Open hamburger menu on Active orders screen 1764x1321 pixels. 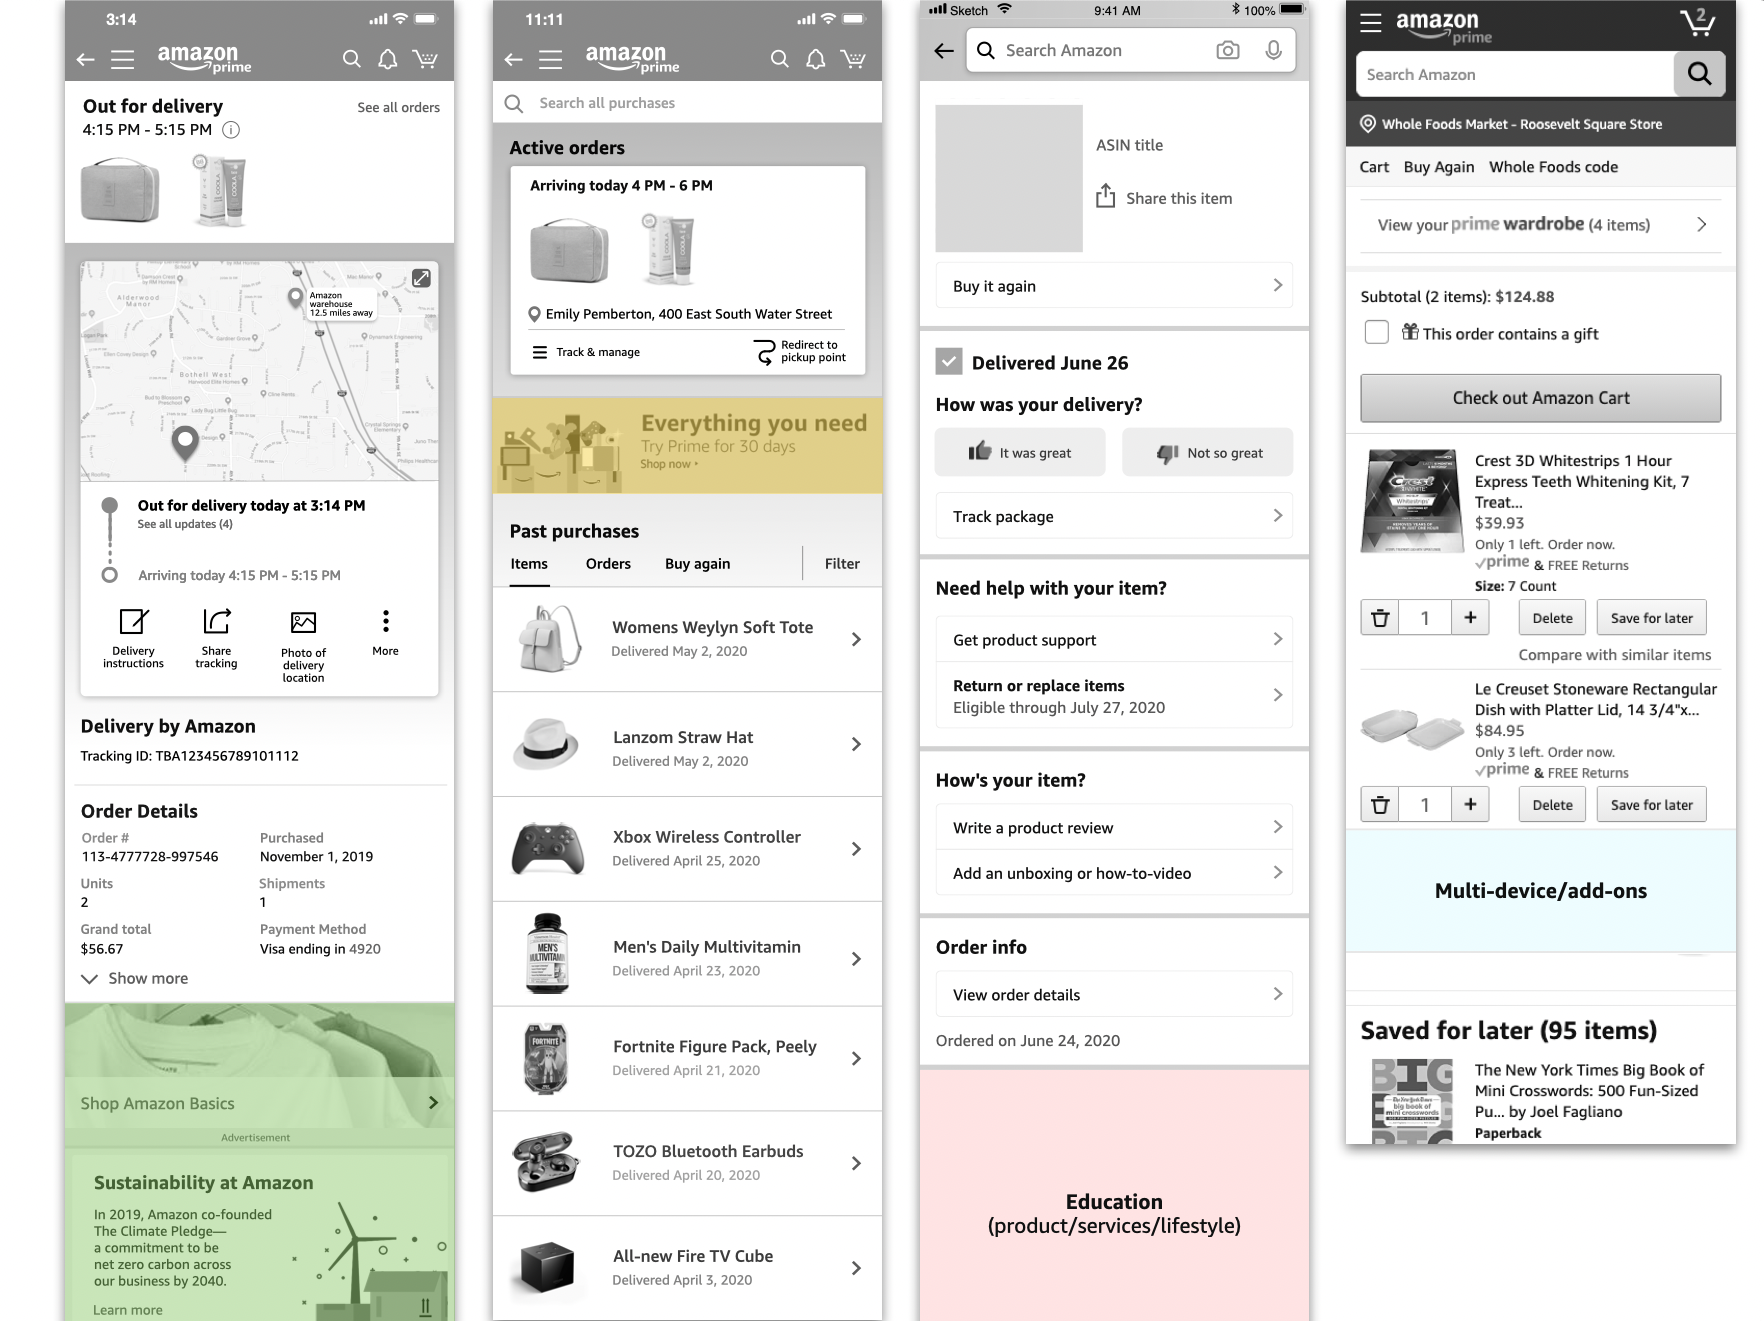click(550, 60)
